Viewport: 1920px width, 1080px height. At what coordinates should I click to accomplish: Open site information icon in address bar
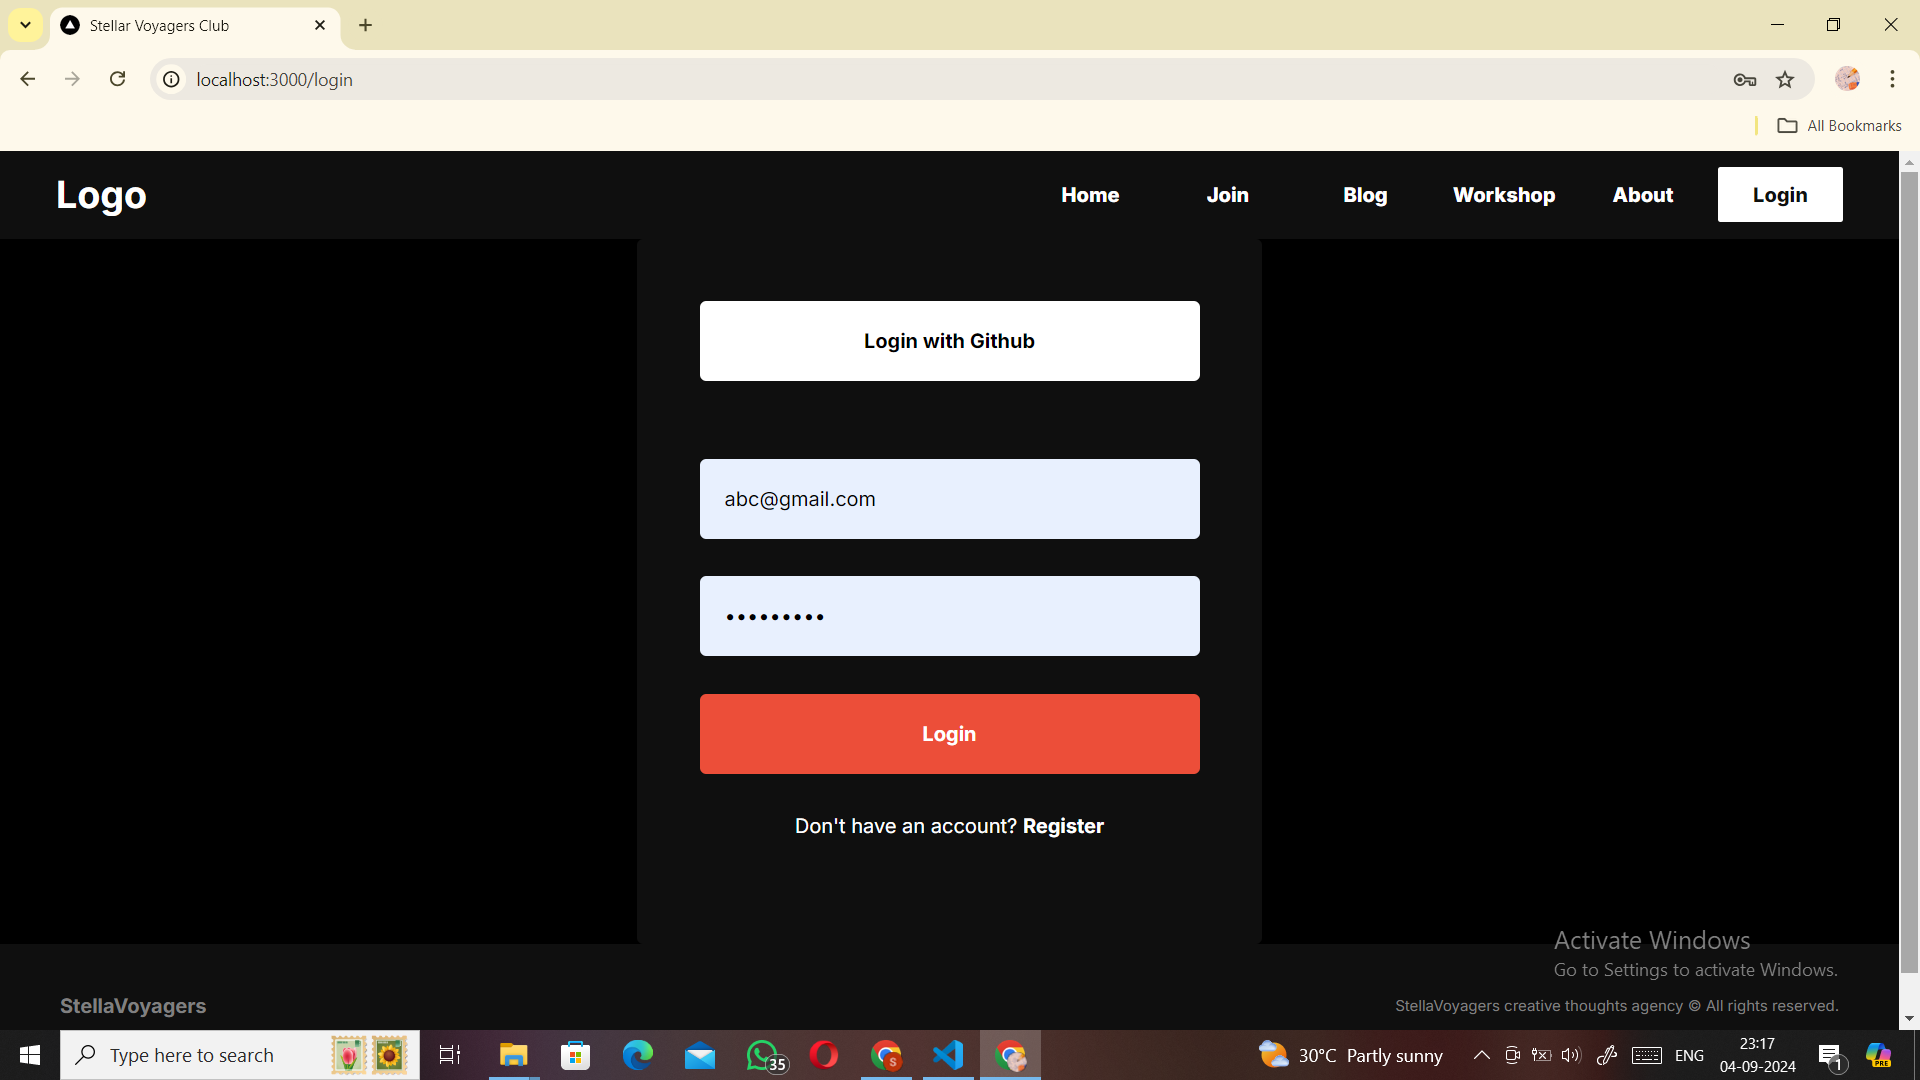pyautogui.click(x=172, y=80)
